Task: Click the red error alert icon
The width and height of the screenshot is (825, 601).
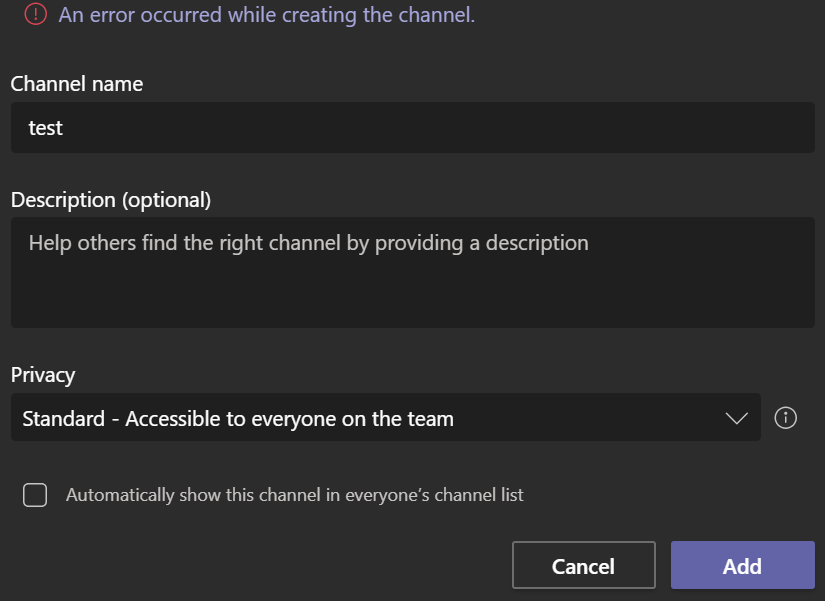Action: pyautogui.click(x=36, y=14)
